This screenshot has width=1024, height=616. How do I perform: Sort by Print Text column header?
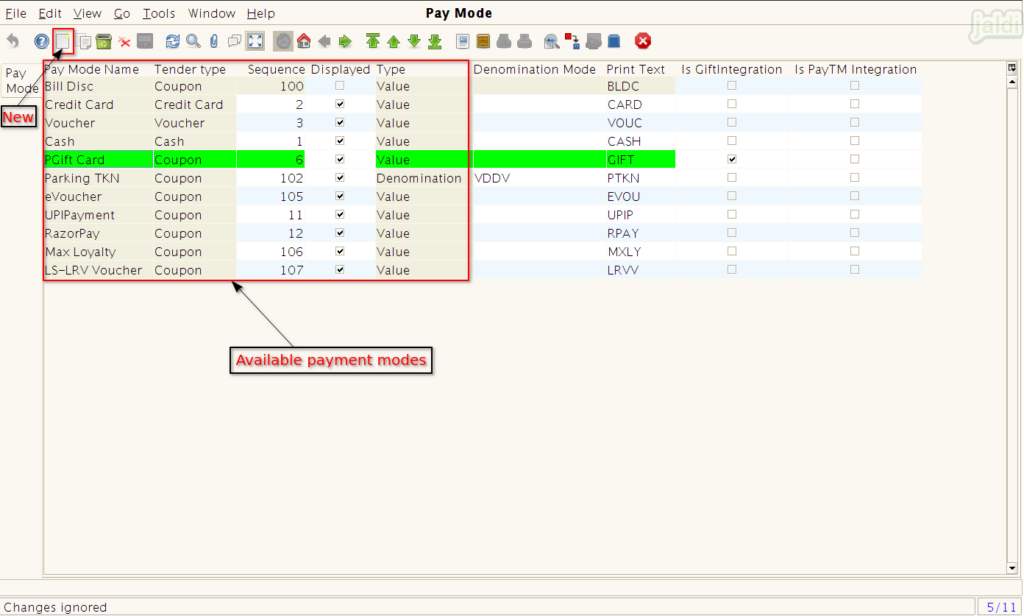[635, 69]
